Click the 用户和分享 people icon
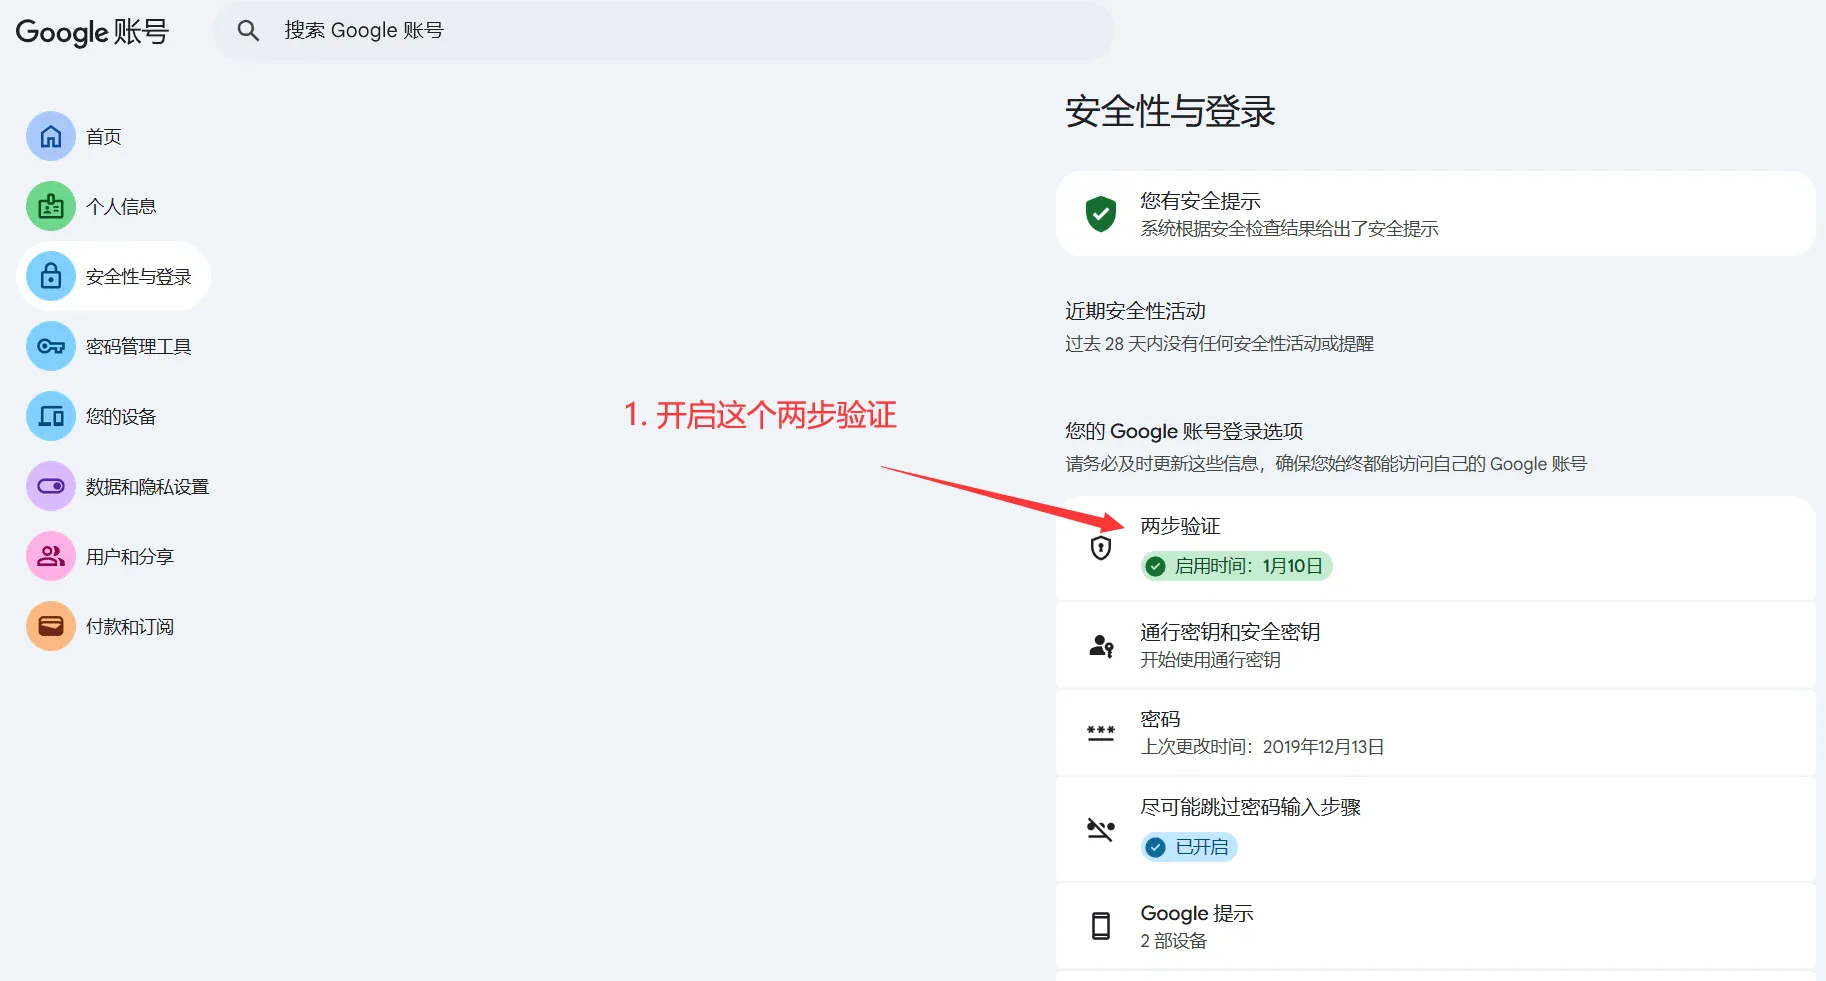1826x981 pixels. (x=50, y=556)
